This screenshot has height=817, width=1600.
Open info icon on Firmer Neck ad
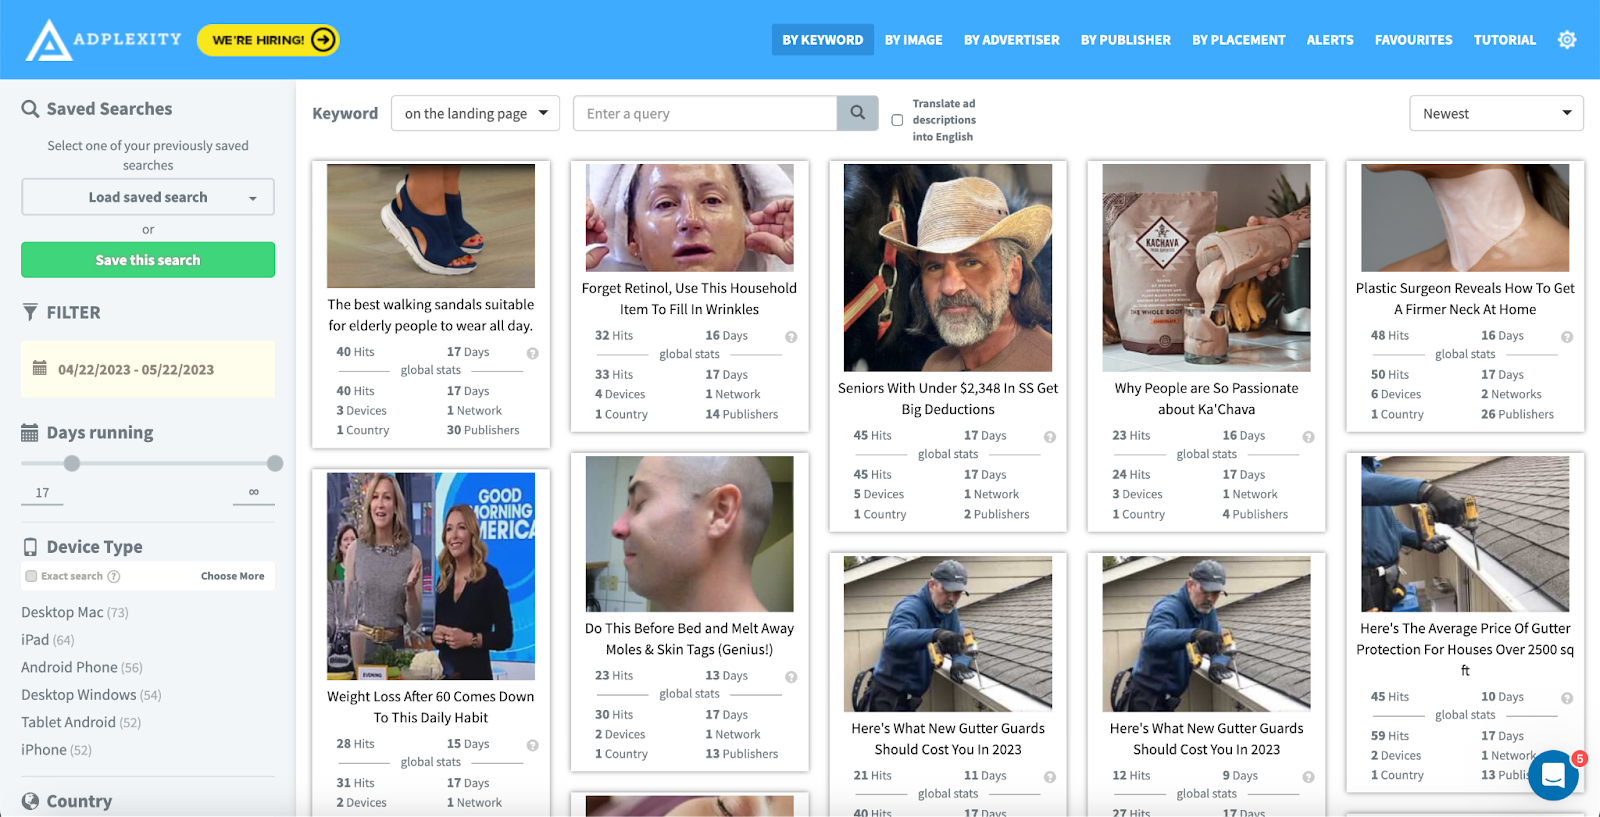tap(1567, 337)
